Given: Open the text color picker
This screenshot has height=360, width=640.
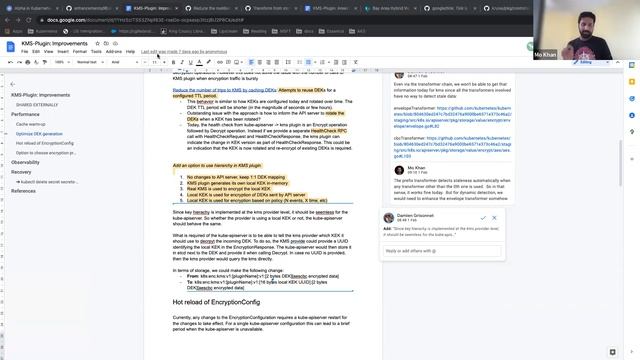Looking at the screenshot, I should 199,62.
